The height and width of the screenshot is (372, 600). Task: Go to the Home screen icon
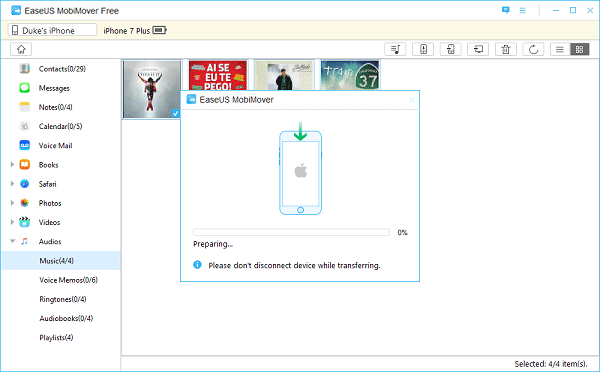(x=21, y=49)
